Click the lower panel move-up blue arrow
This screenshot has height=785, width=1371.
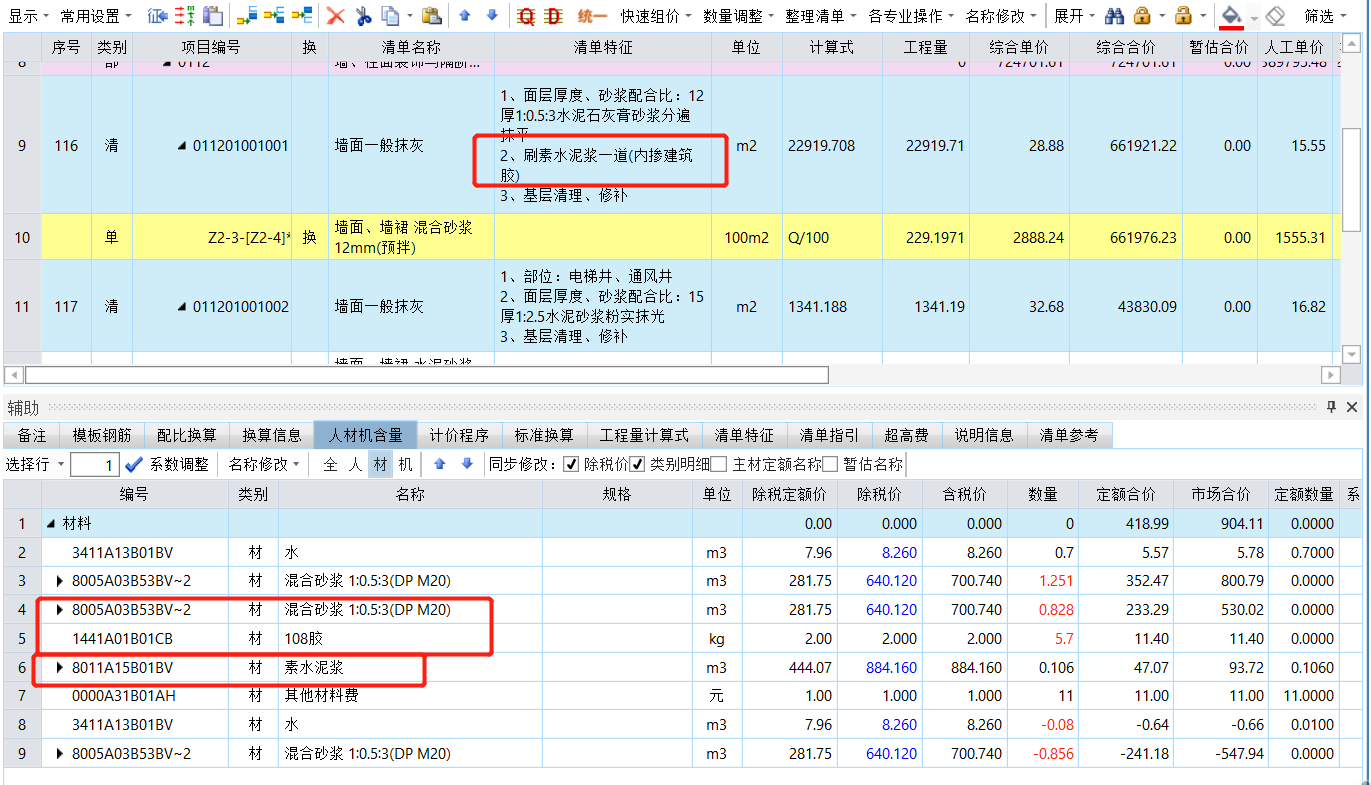(441, 465)
